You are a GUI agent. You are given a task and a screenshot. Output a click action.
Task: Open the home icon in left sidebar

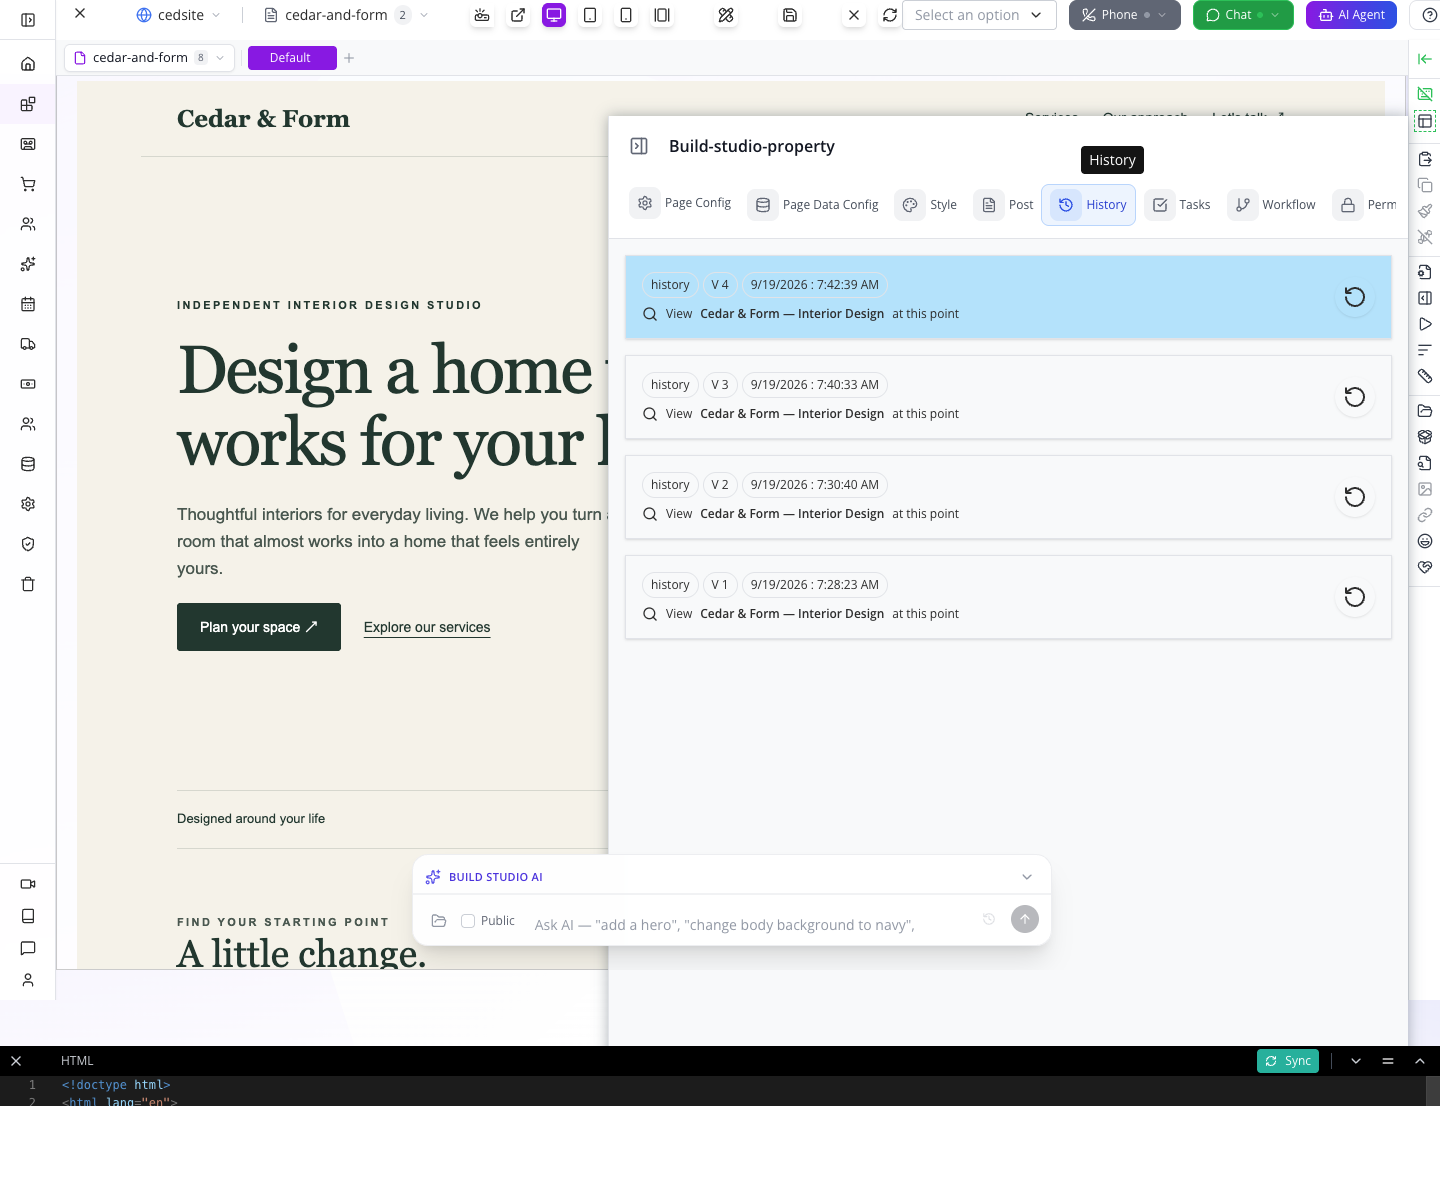[x=28, y=64]
